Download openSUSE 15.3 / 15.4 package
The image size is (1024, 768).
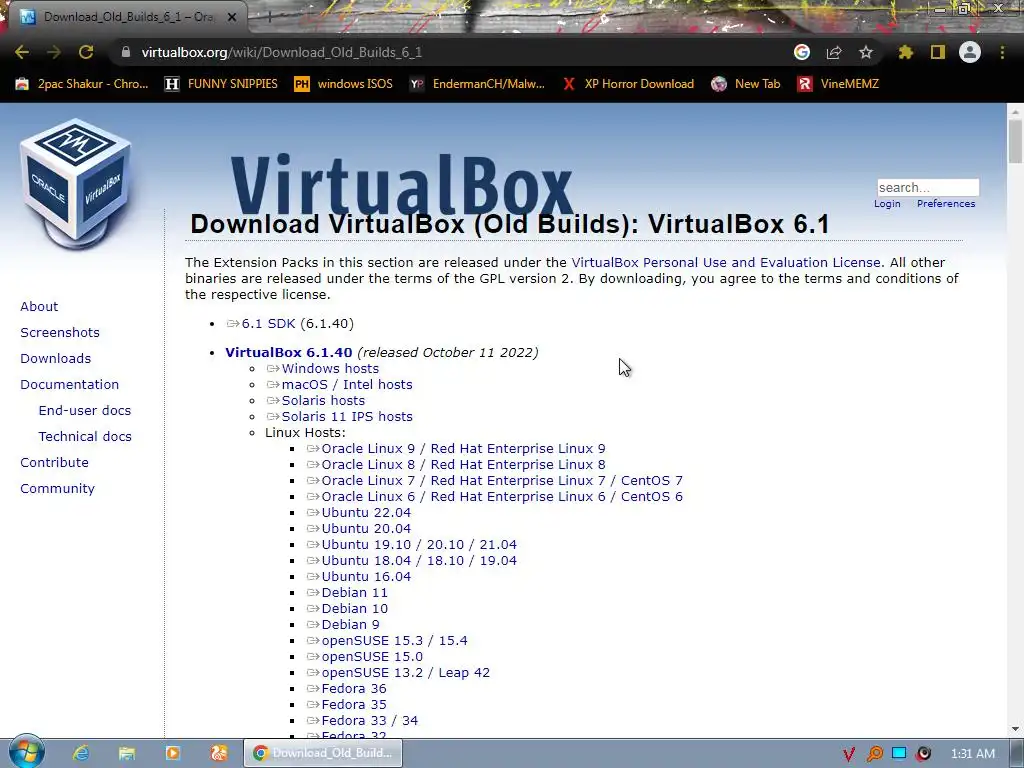click(x=394, y=641)
